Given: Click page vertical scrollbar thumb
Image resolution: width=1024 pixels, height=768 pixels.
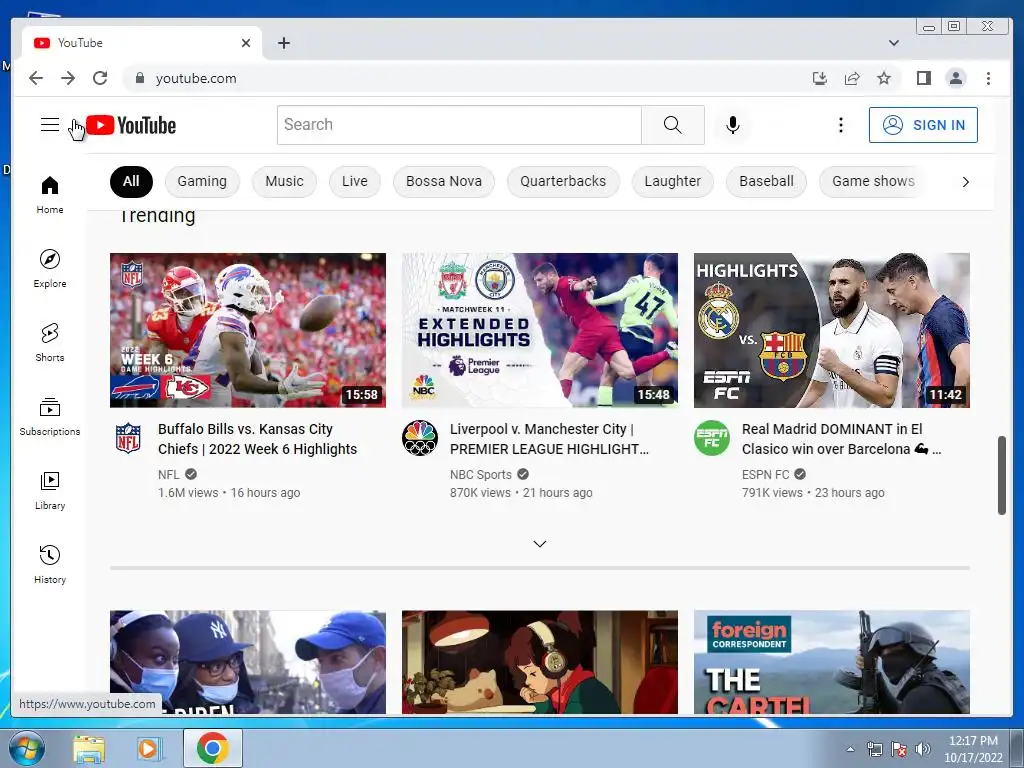Looking at the screenshot, I should click(1001, 475).
